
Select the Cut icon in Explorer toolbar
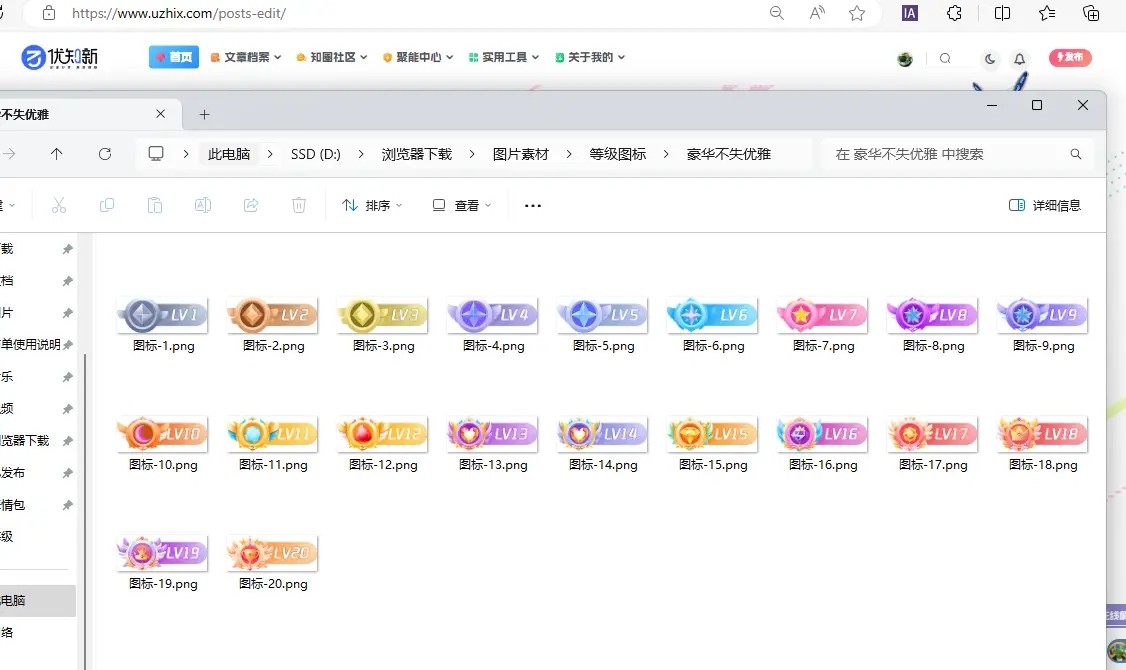point(59,205)
